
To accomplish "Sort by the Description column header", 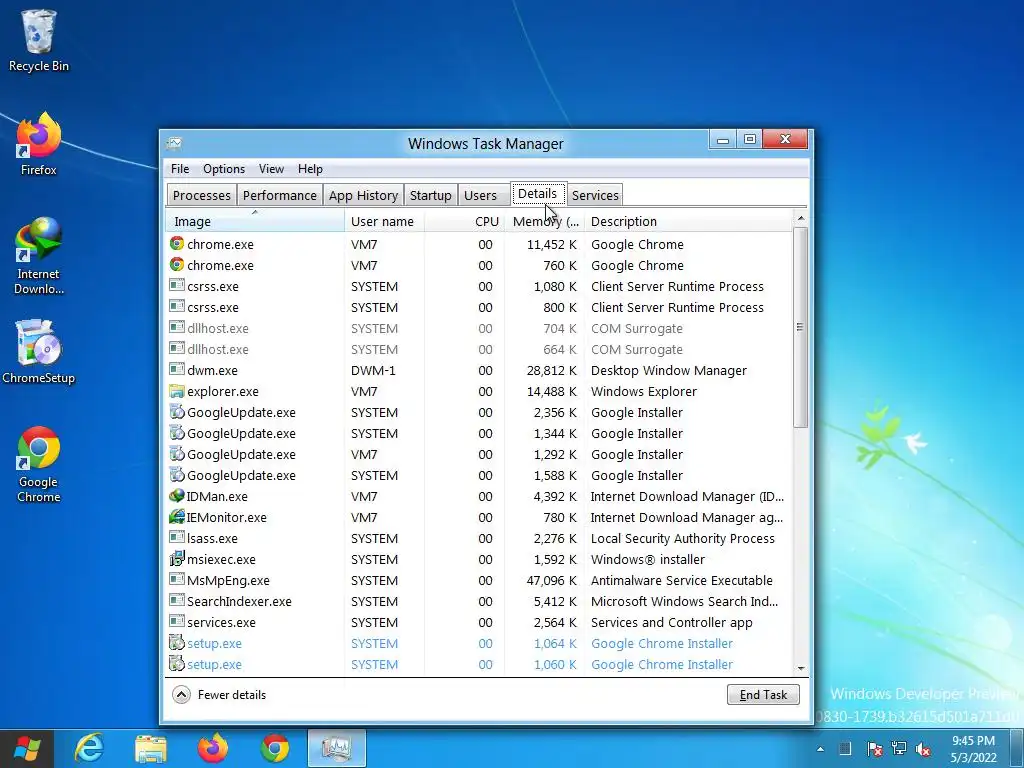I will tap(688, 221).
